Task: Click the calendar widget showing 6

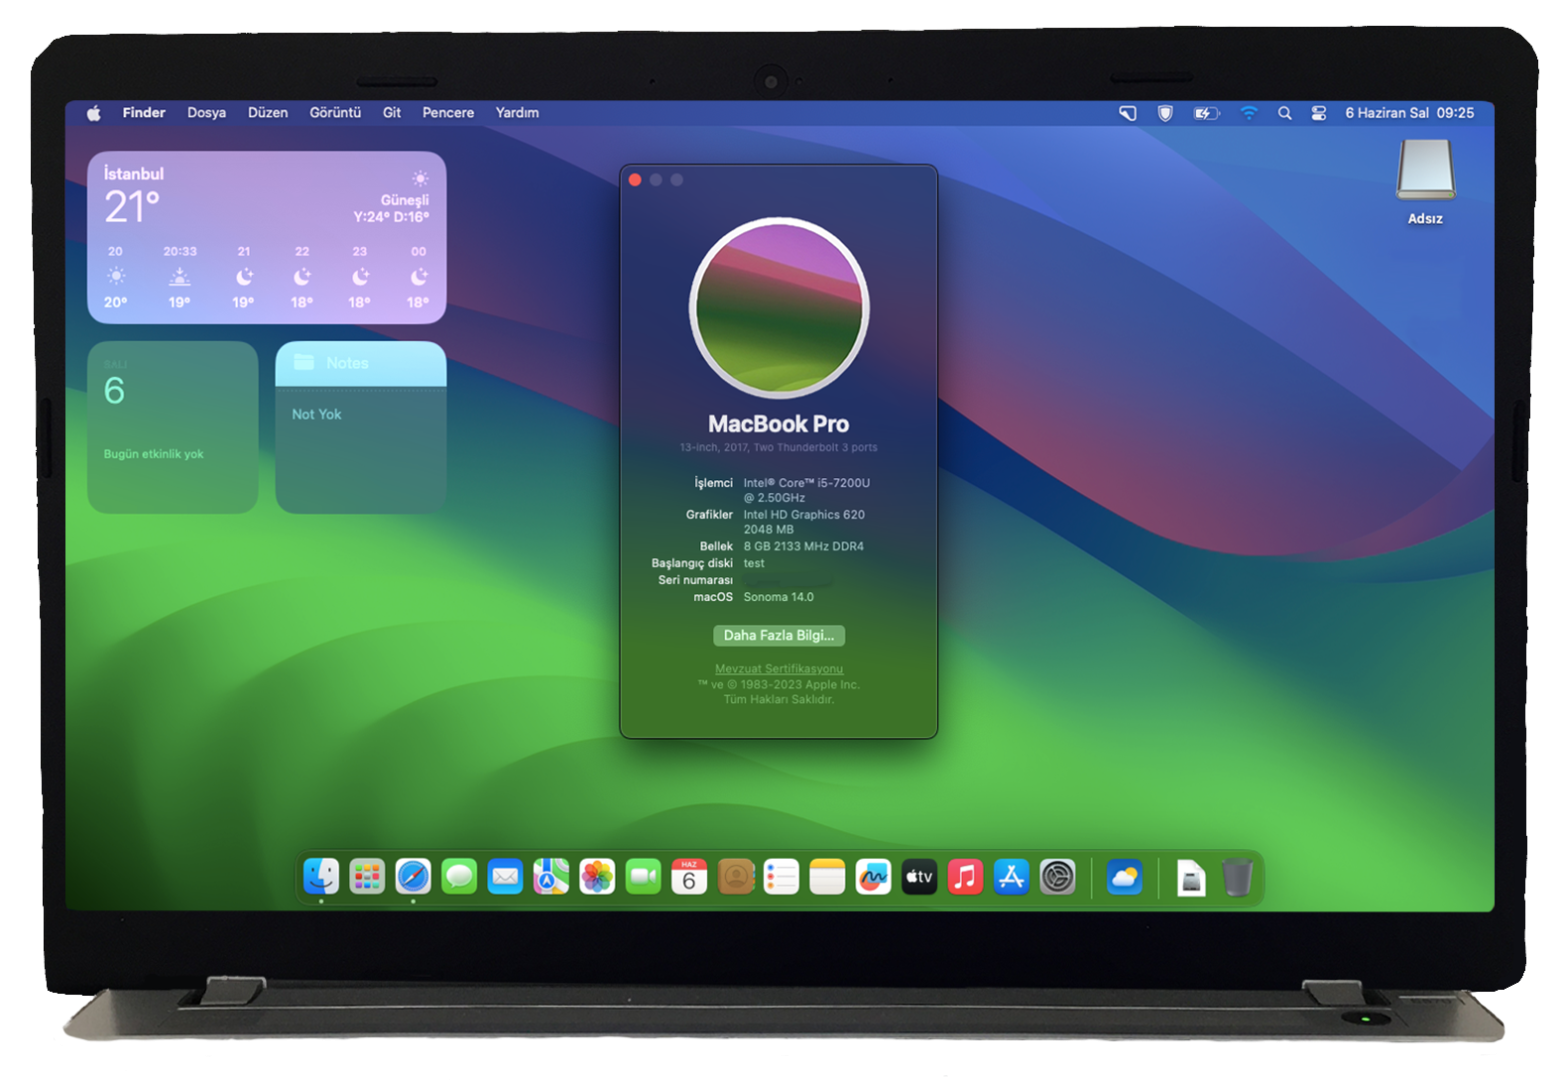Action: tap(173, 427)
